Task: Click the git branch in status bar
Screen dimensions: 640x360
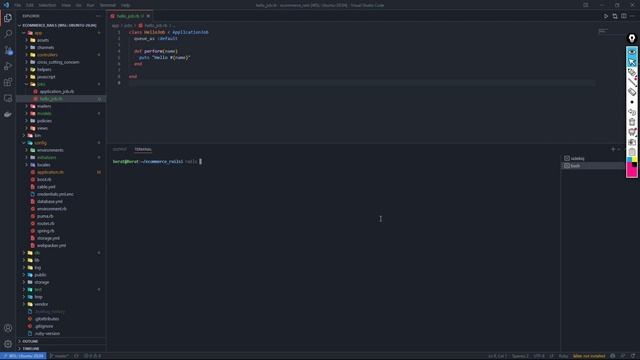Action: point(59,356)
